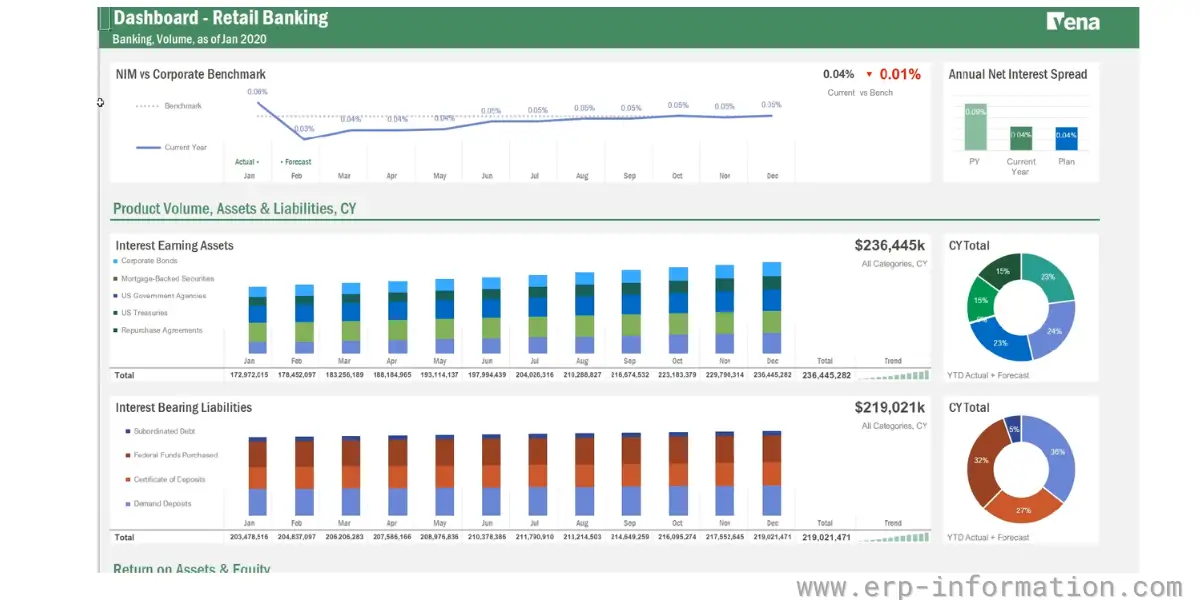This screenshot has width=1200, height=600.
Task: Select the Subordinated Debt legend marker
Action: (x=128, y=431)
